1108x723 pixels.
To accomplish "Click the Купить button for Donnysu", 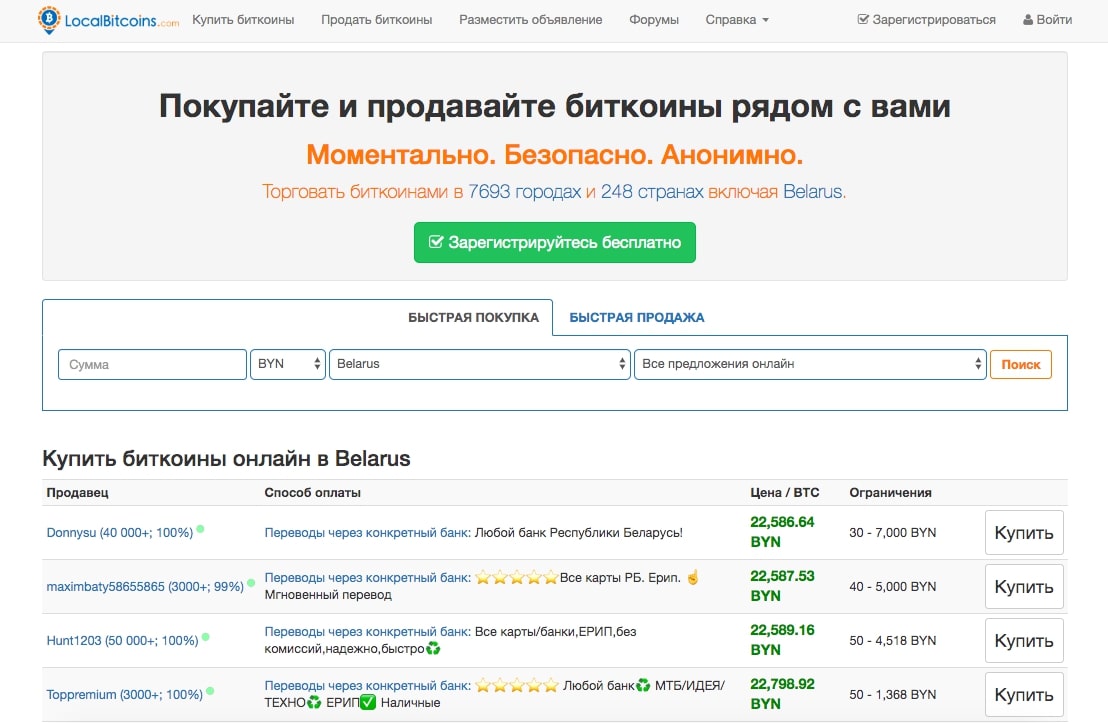I will 1024,533.
